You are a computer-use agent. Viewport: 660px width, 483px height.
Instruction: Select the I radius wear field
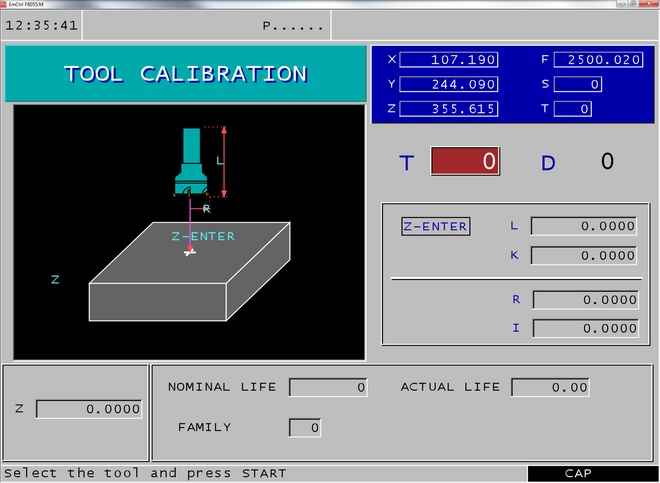[x=584, y=328]
